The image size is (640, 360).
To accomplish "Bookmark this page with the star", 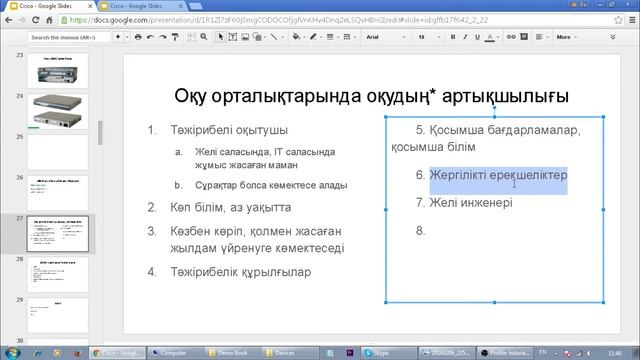I will 618,20.
